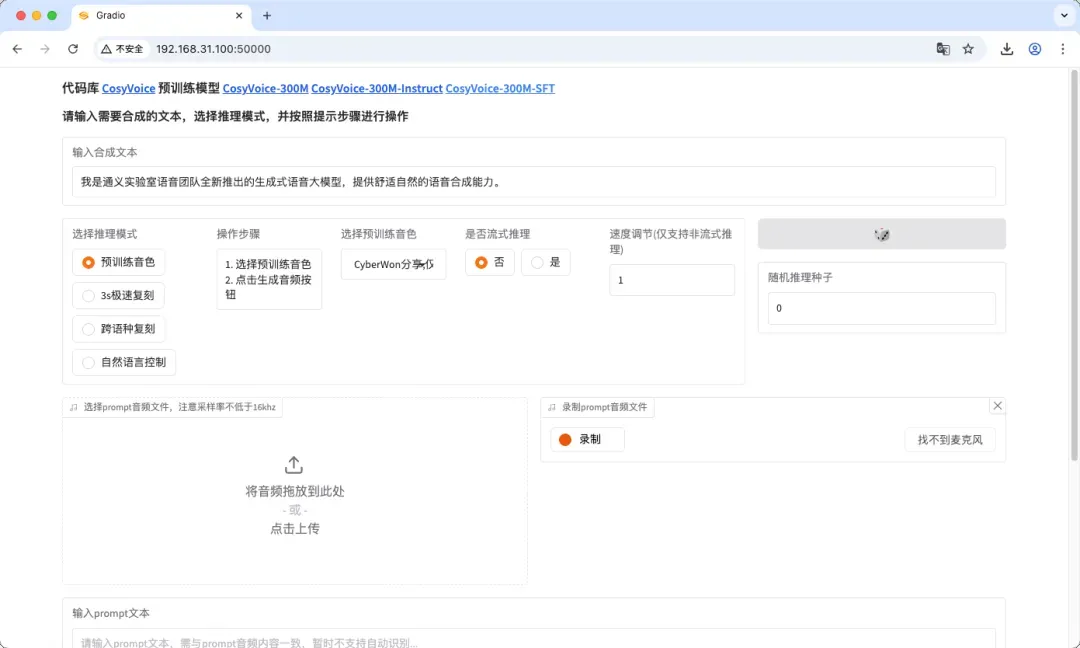This screenshot has height=648, width=1080.
Task: Click the dice icon to randomize the seed
Action: click(x=881, y=234)
